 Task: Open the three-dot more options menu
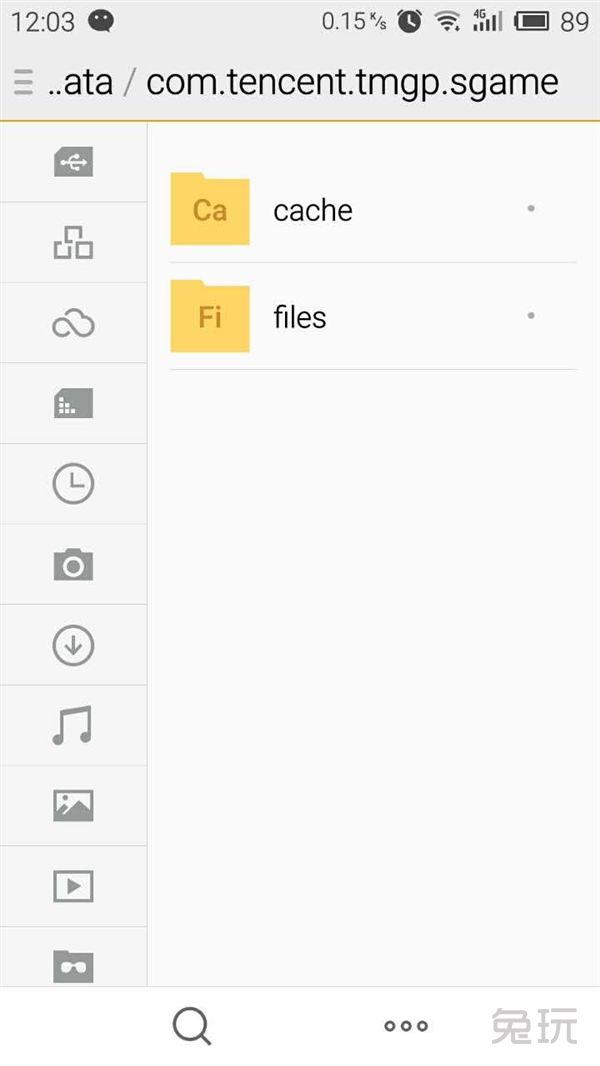click(x=406, y=1026)
